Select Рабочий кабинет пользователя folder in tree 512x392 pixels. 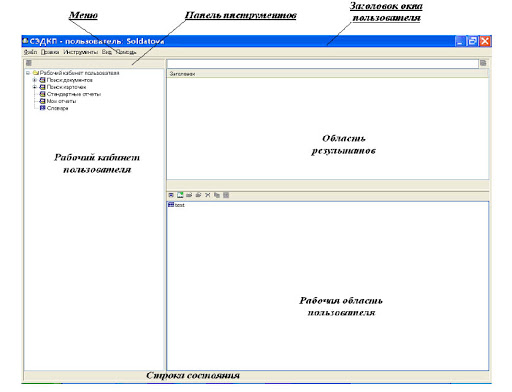(x=79, y=73)
